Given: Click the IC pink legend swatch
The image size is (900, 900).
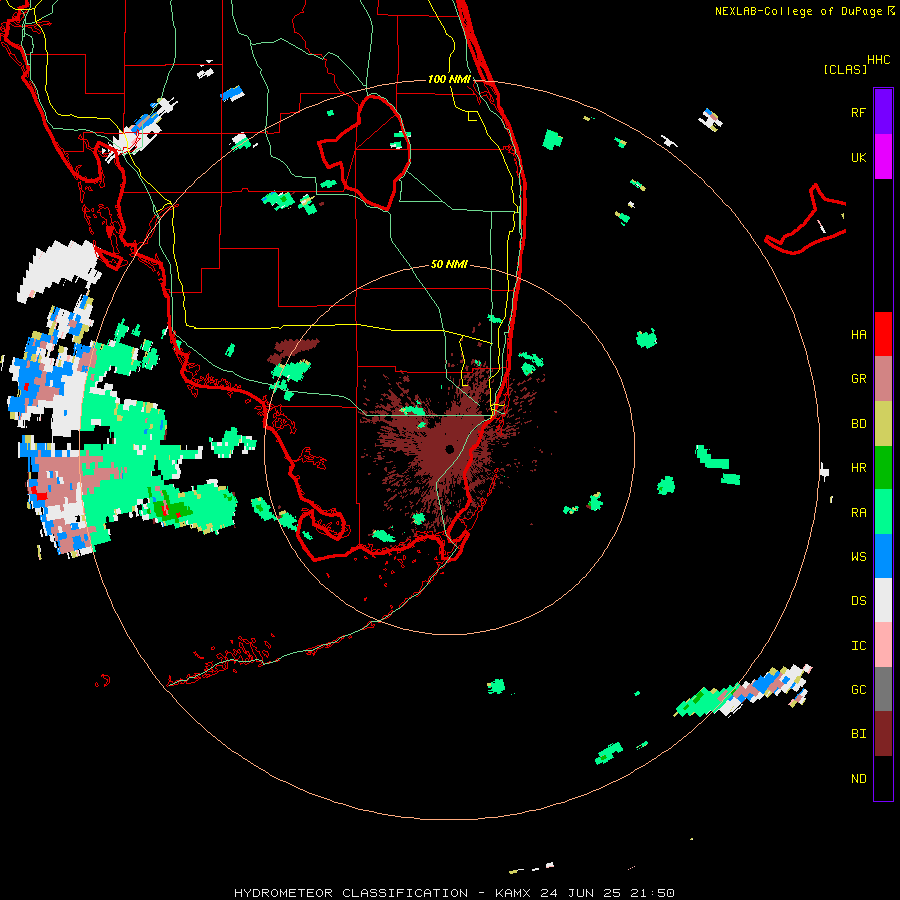Looking at the screenshot, I should pyautogui.click(x=883, y=645).
